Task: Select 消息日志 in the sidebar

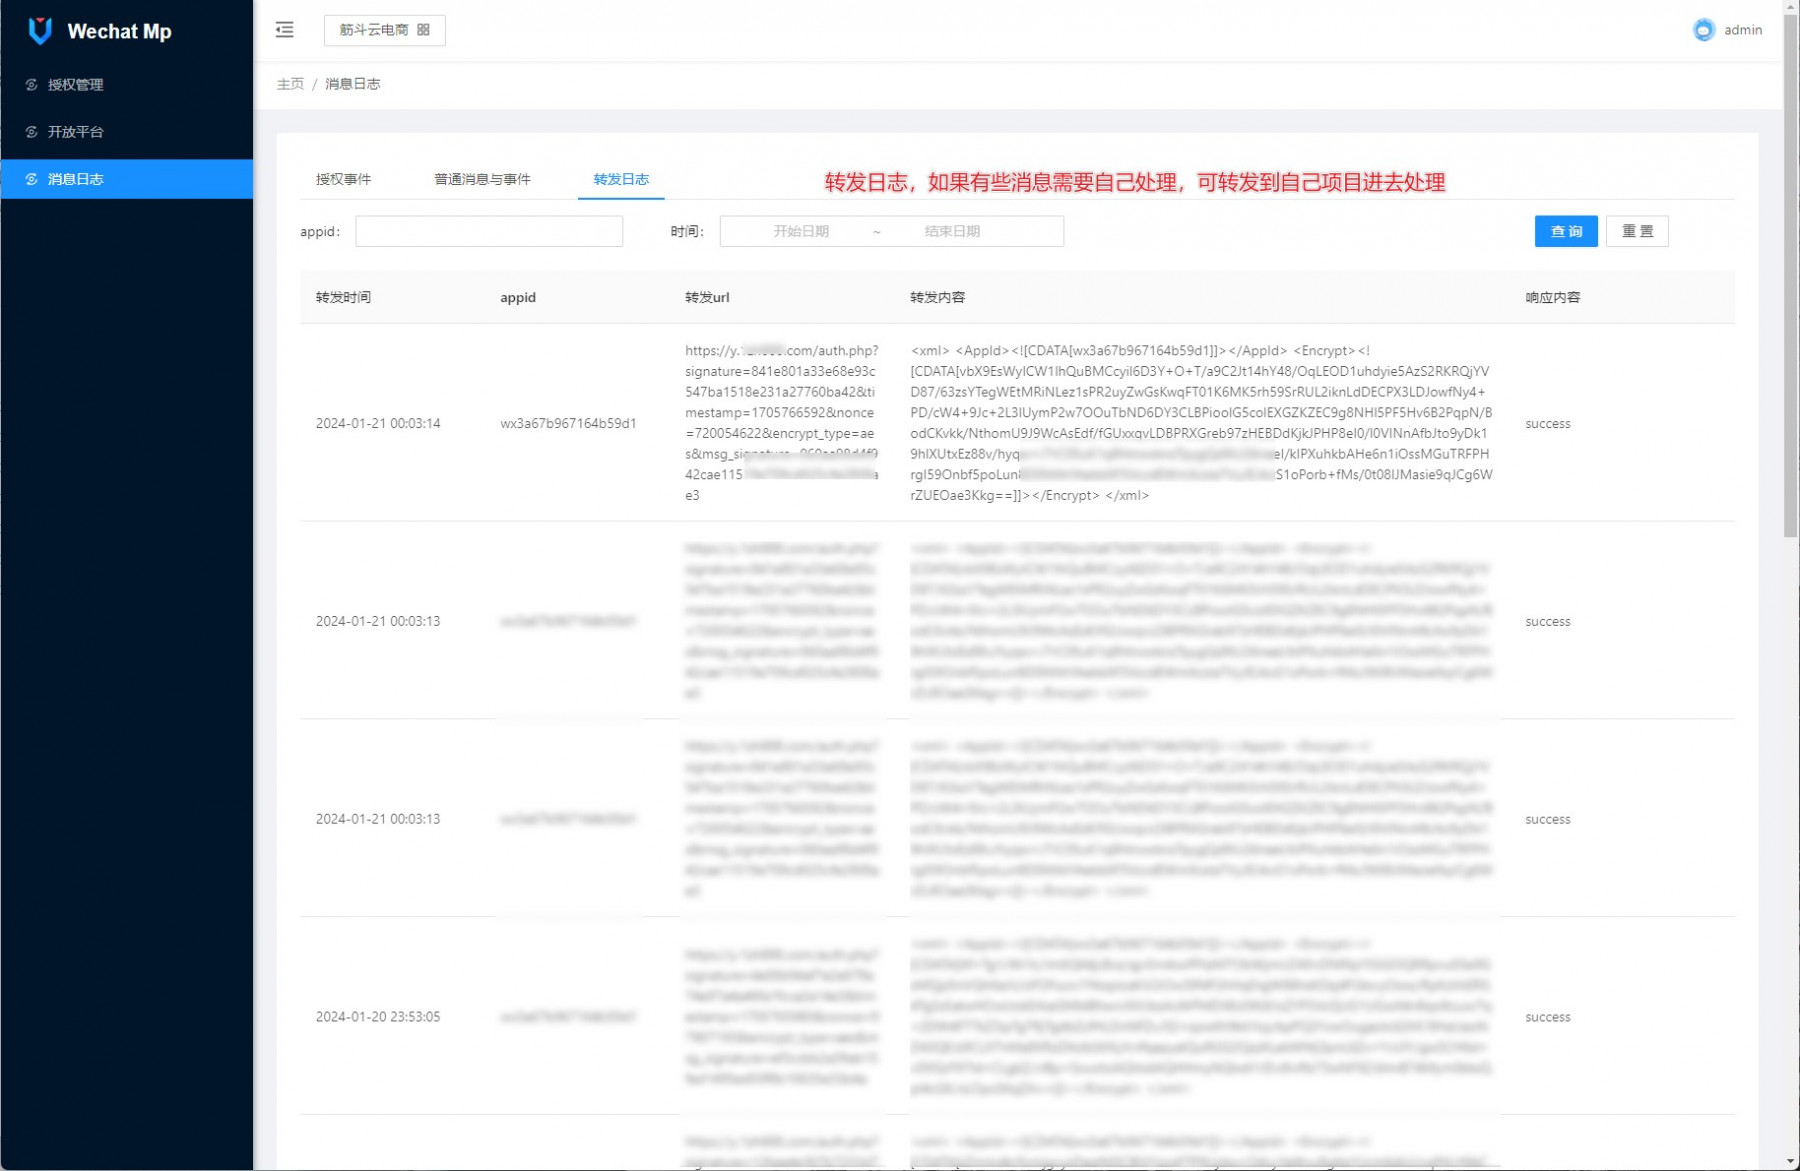Action: coord(126,179)
